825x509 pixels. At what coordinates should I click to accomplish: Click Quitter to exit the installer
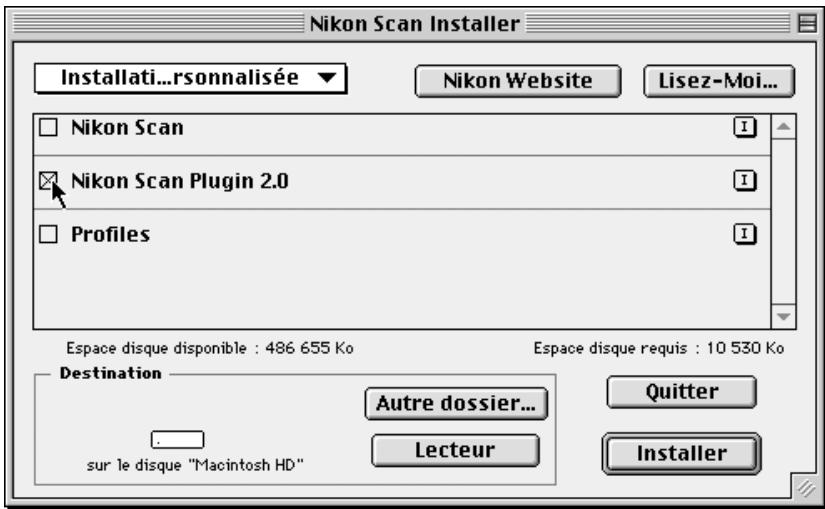pos(681,392)
